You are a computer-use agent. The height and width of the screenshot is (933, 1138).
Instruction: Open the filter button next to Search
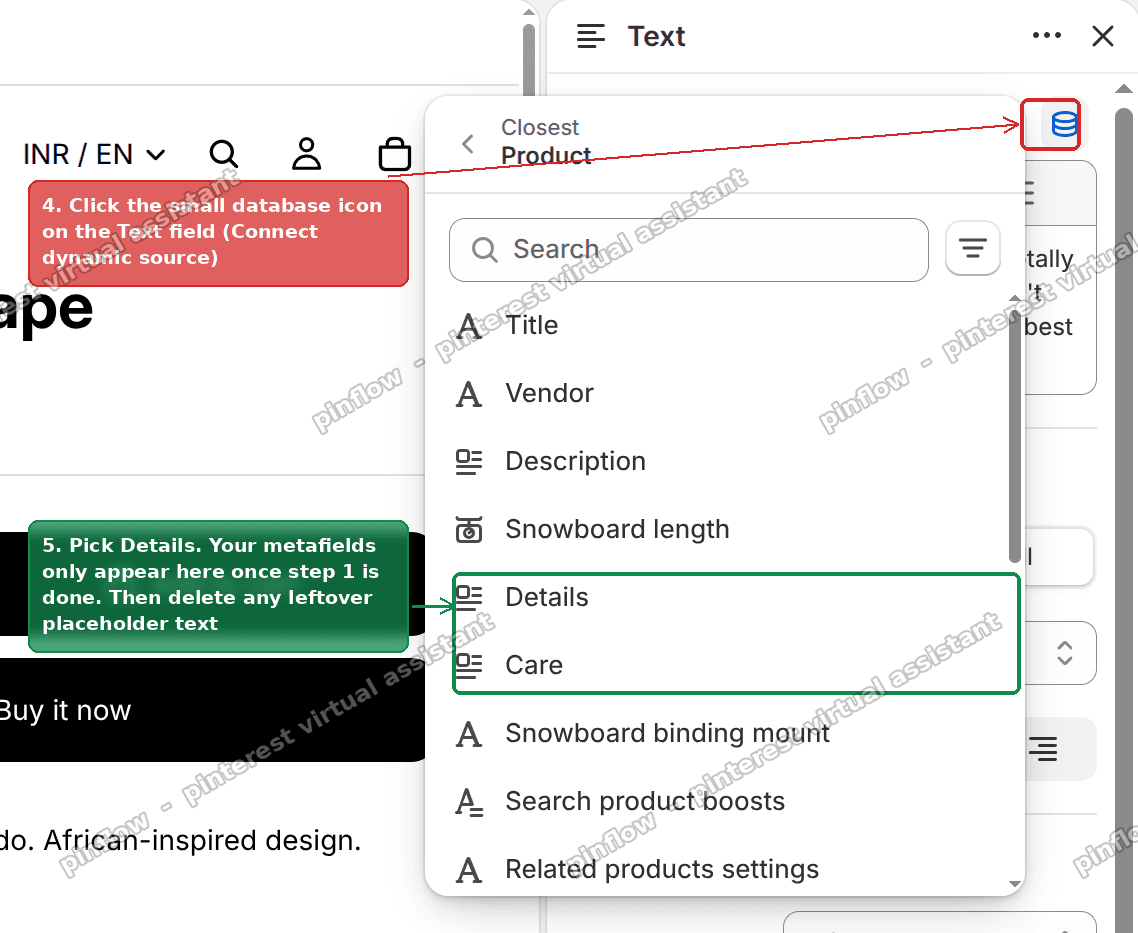[x=973, y=249]
